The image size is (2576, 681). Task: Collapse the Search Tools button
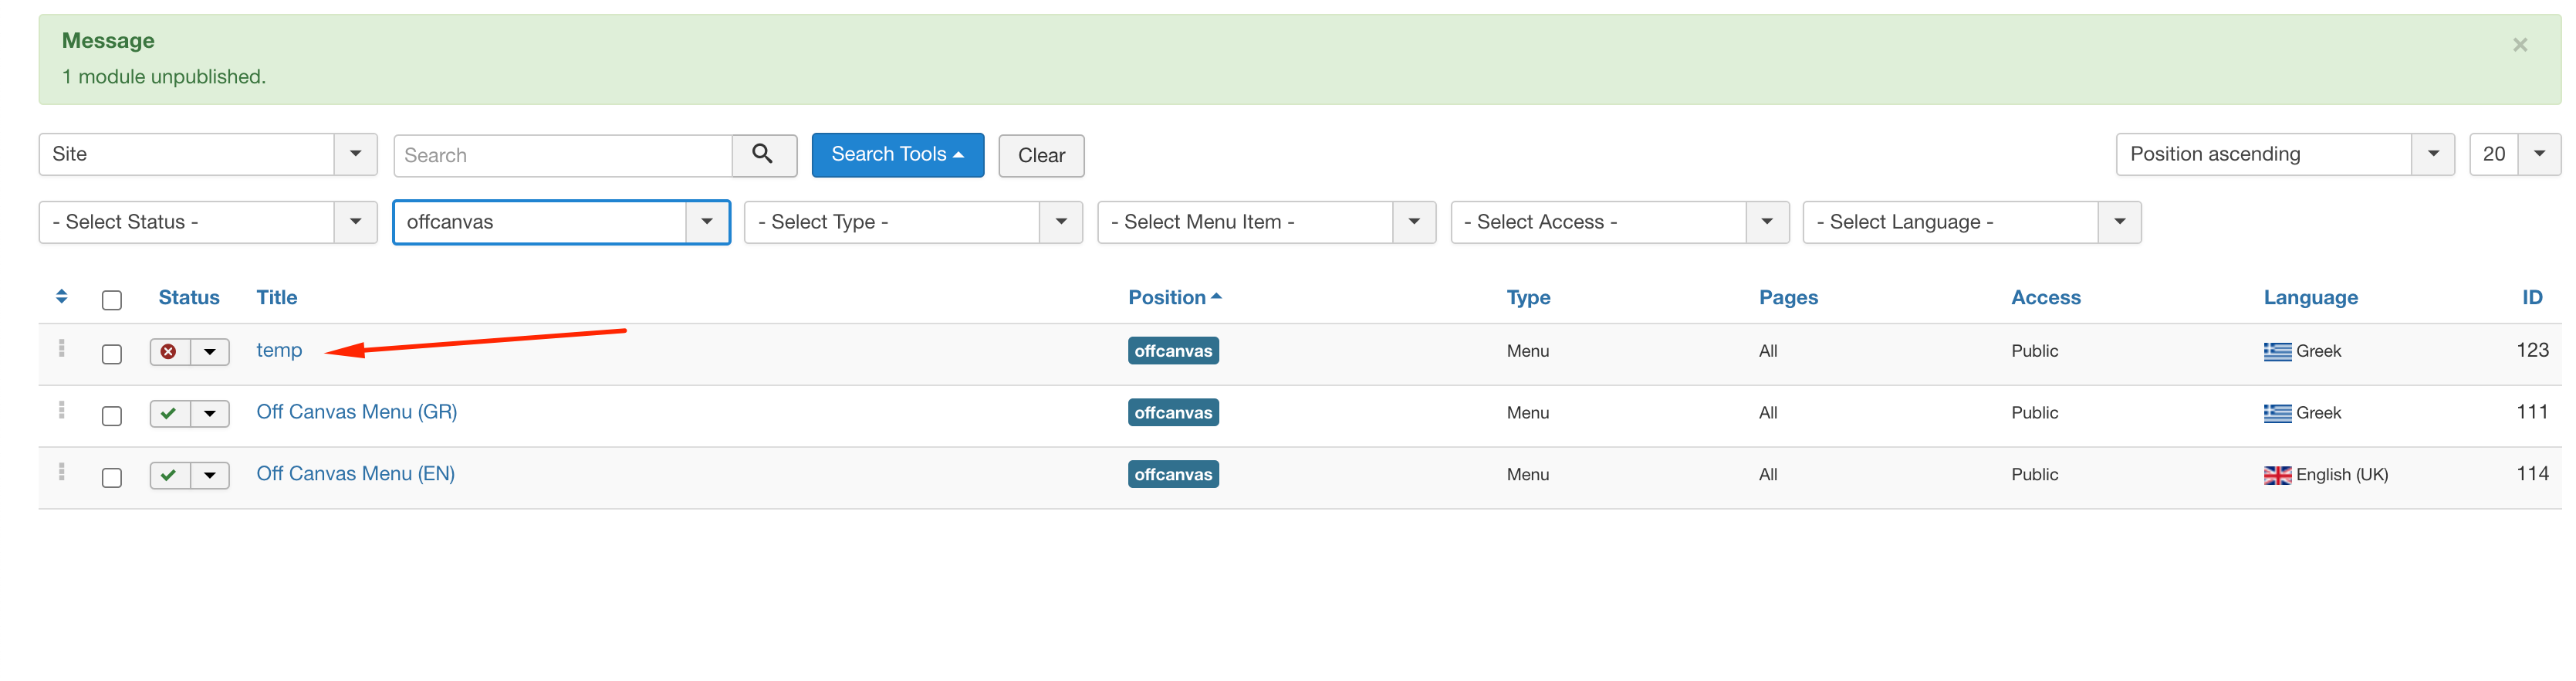(897, 155)
